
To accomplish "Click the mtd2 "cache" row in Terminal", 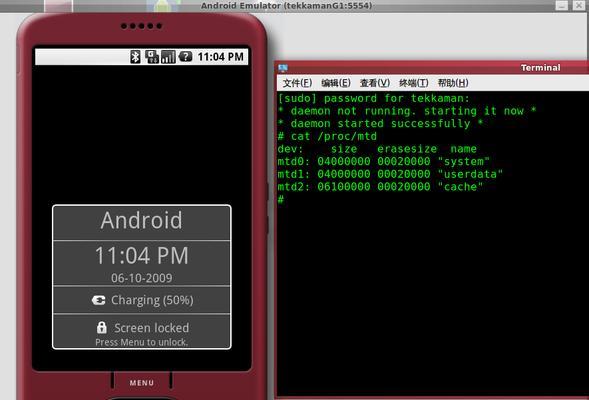I will (380, 187).
